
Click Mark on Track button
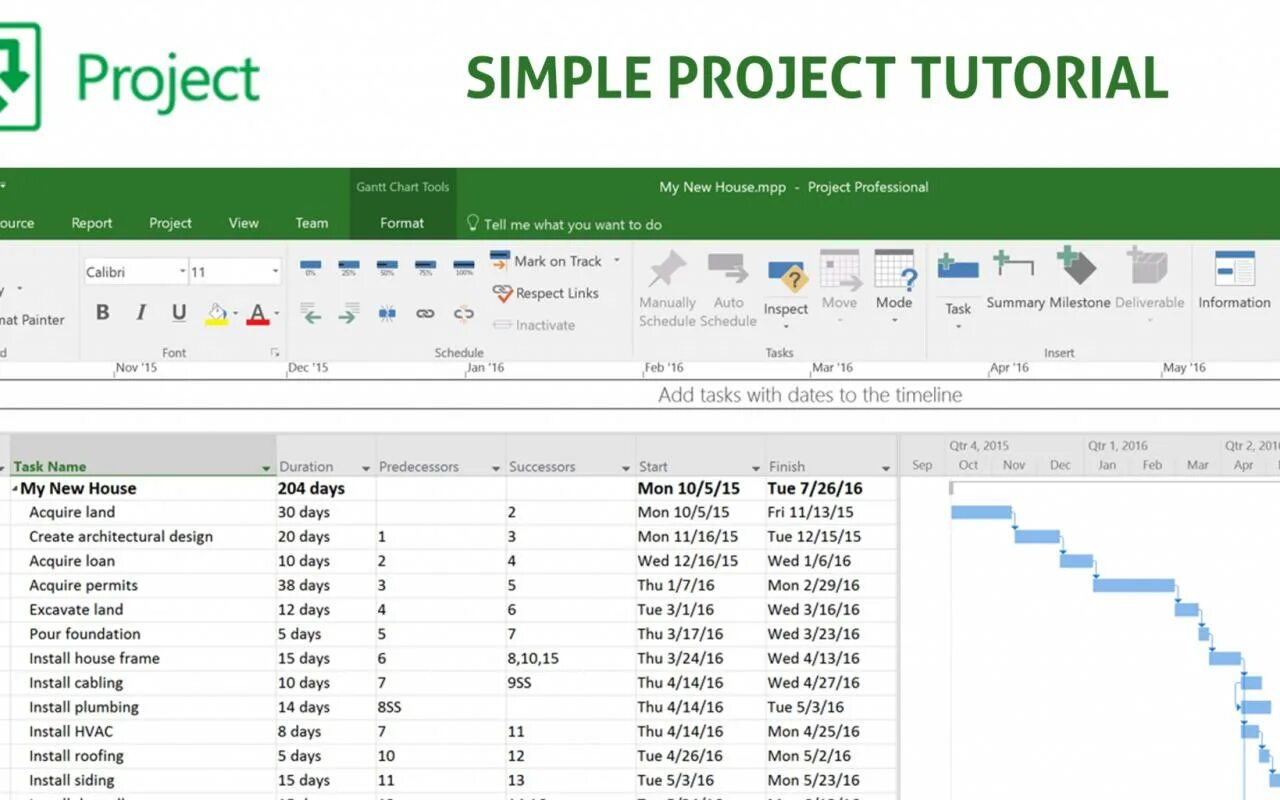point(547,261)
